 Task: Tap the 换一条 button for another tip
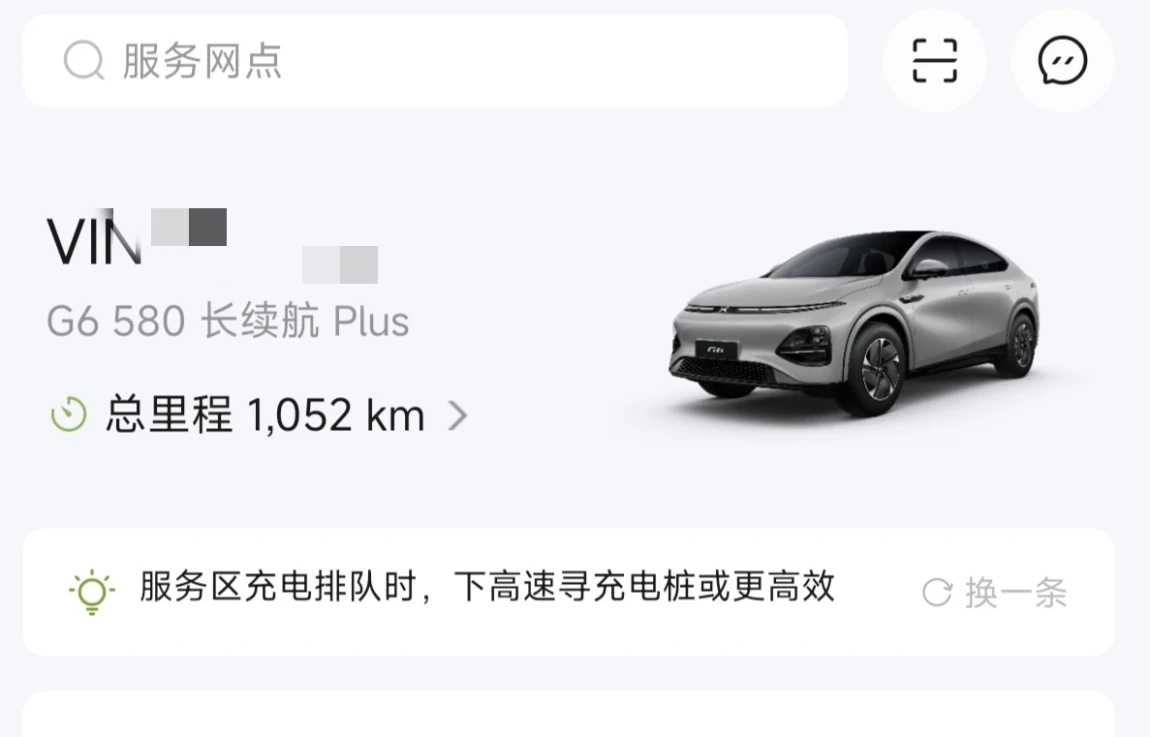[x=994, y=592]
